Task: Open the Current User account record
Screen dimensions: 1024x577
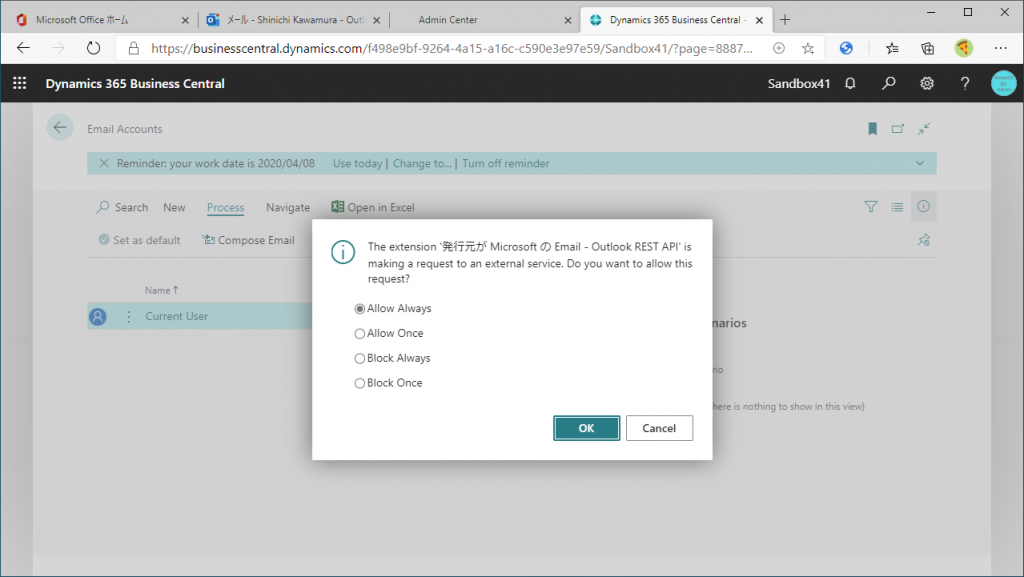Action: pos(176,316)
